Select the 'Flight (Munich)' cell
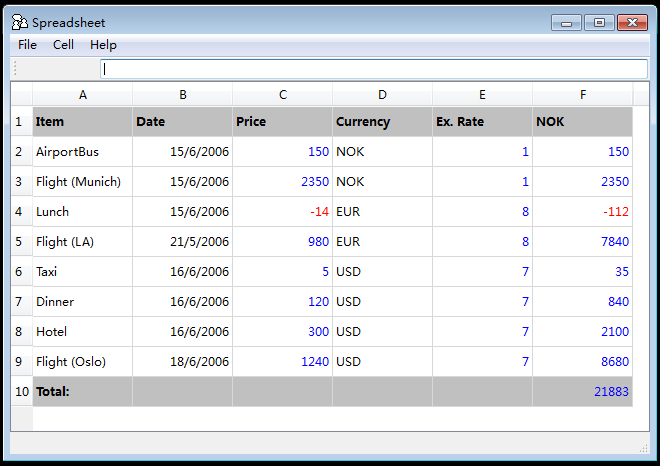Viewport: 660px width, 466px height. click(82, 181)
